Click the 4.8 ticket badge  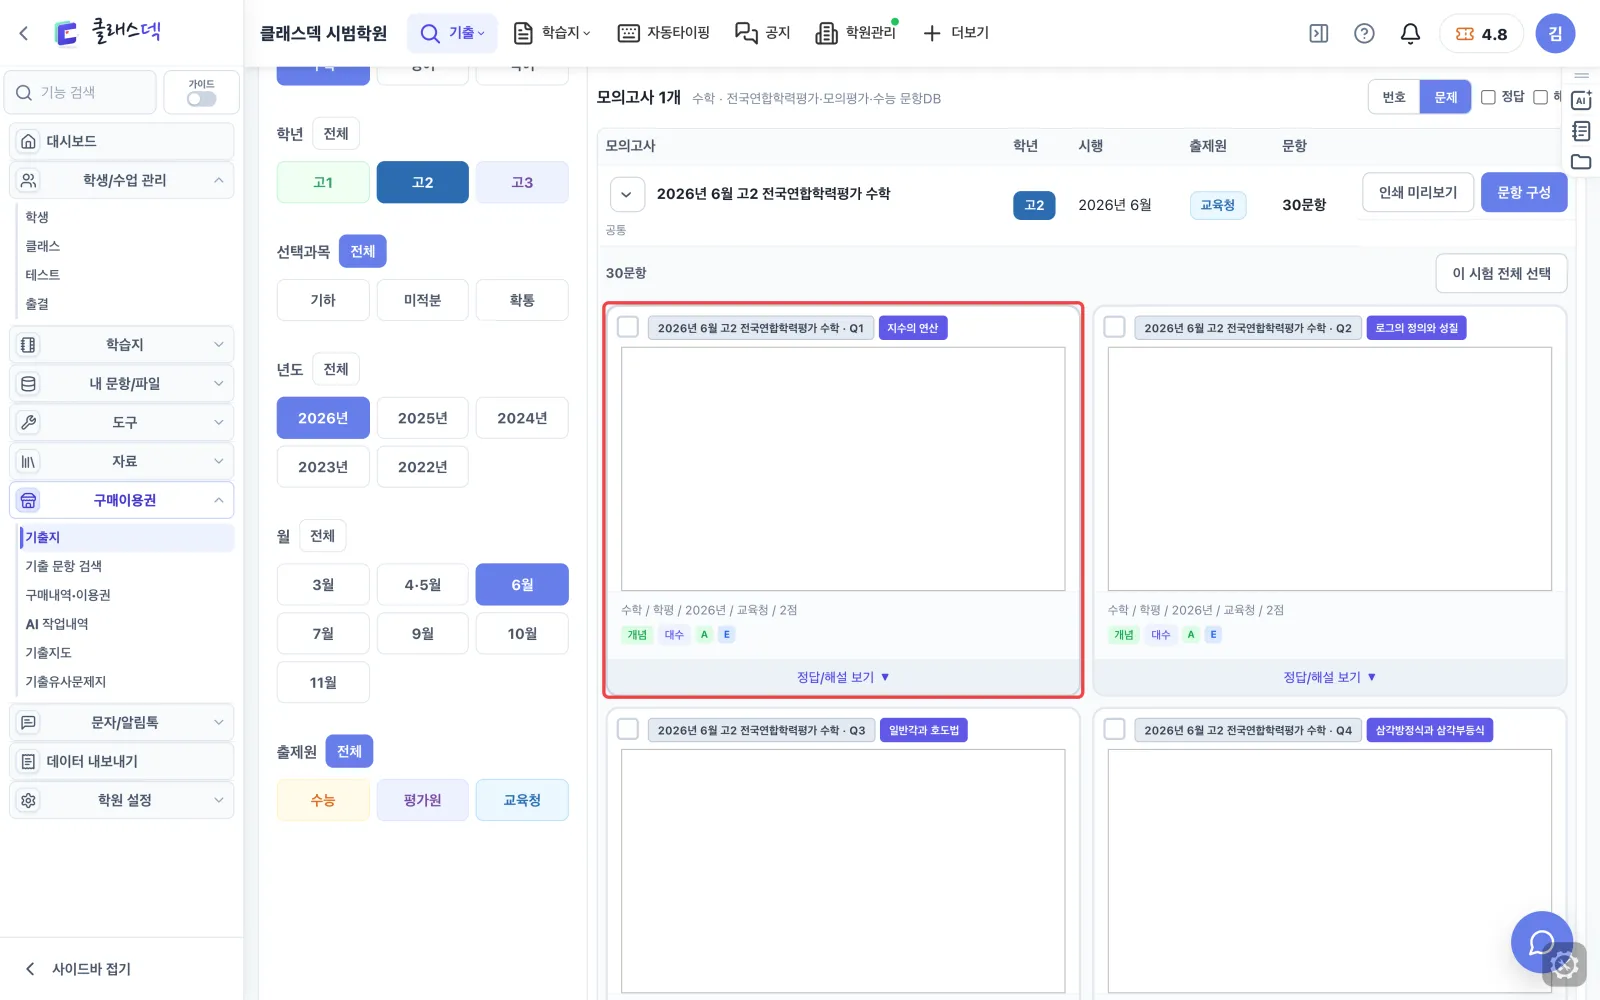pos(1481,33)
